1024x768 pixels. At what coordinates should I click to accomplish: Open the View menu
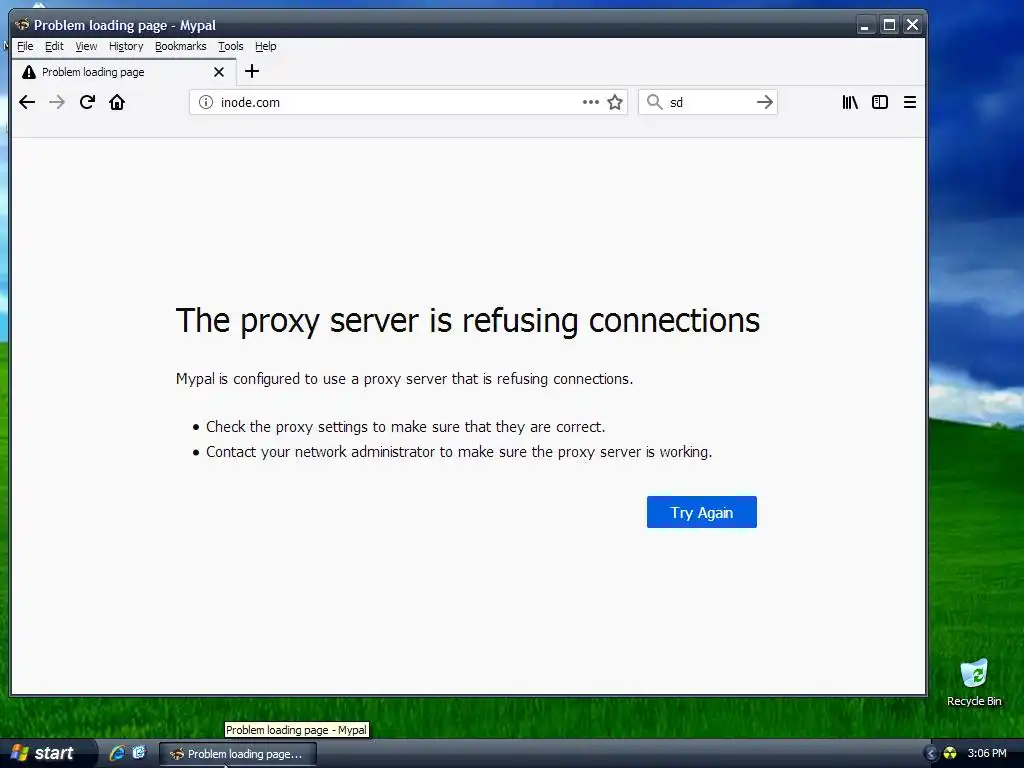(86, 46)
